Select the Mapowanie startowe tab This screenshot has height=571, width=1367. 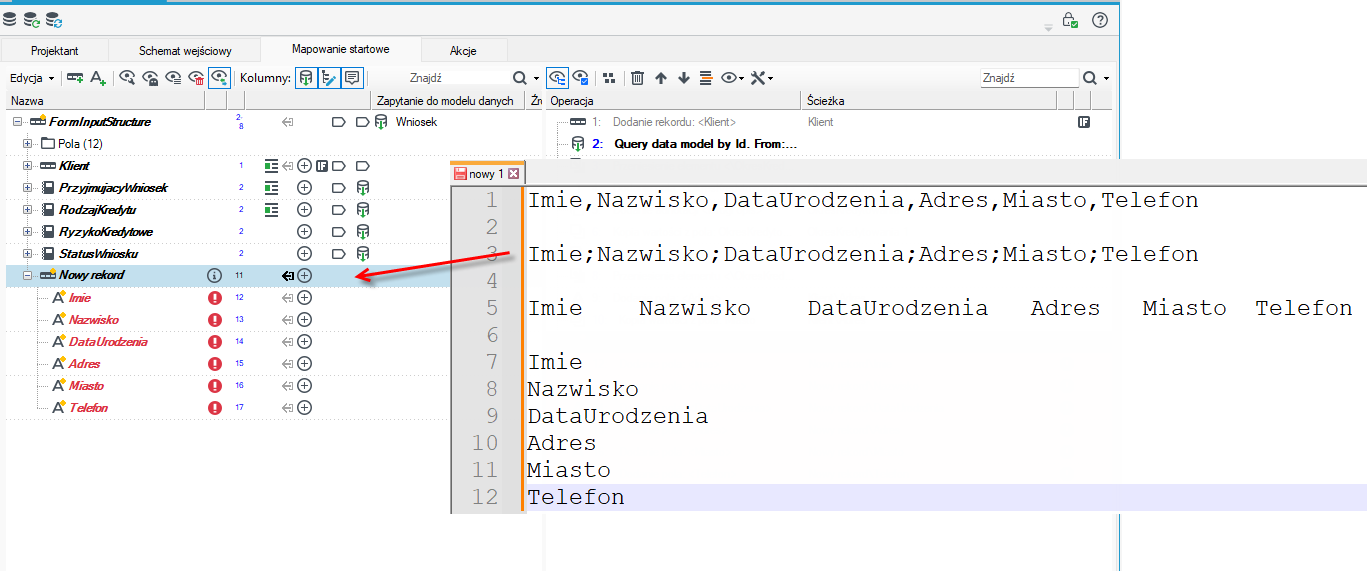pyautogui.click(x=341, y=49)
